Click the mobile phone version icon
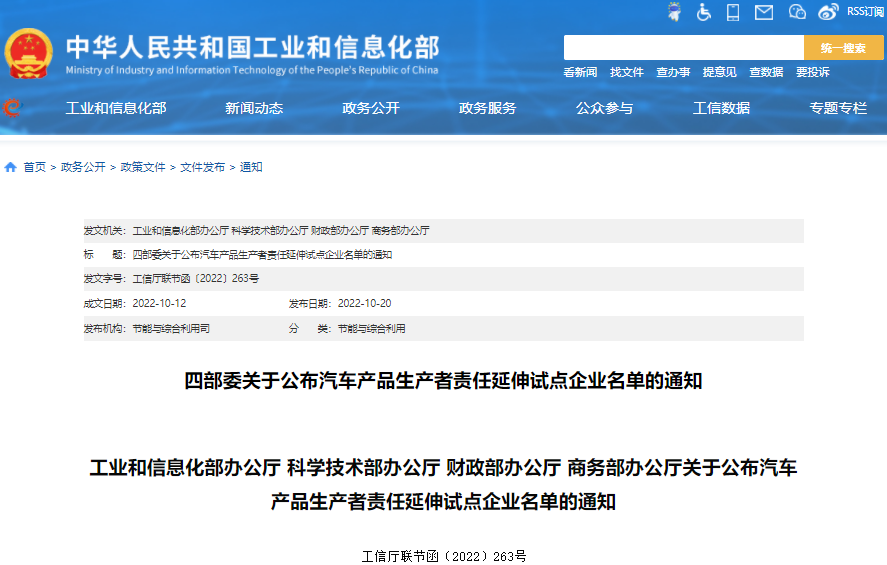 [x=733, y=12]
